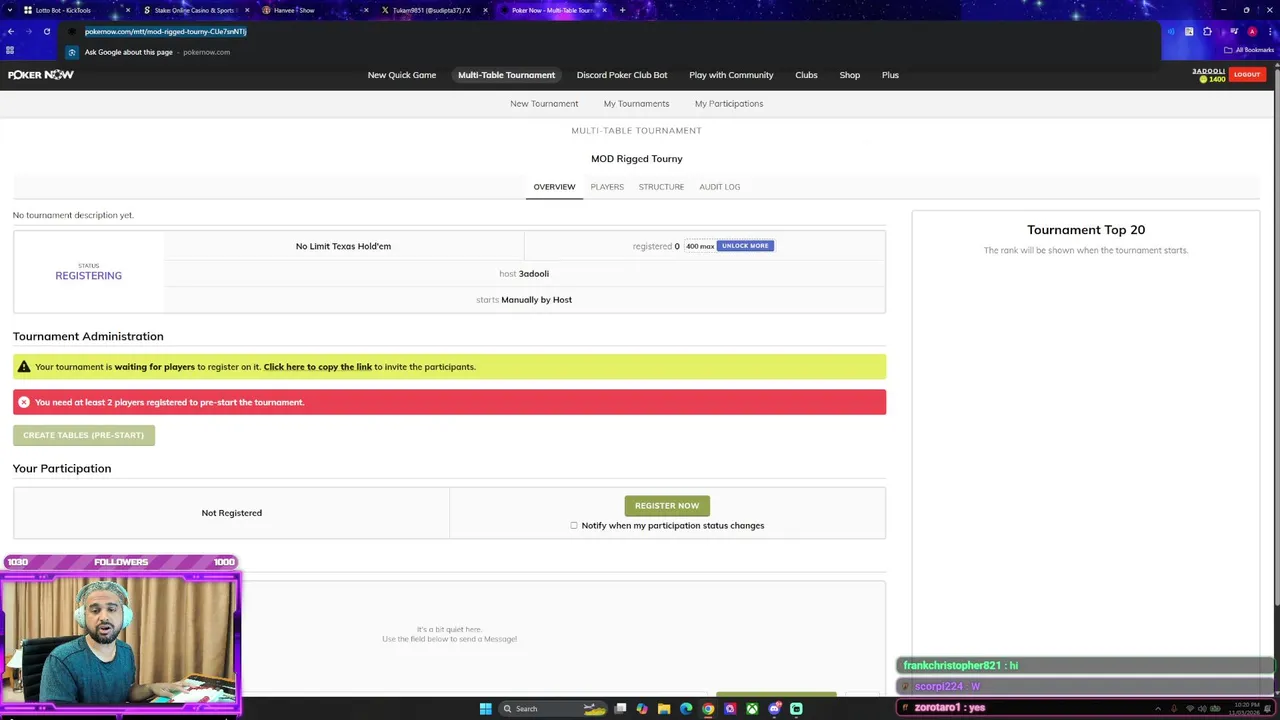Click the REGISTER NOW button
The width and height of the screenshot is (1280, 720).
click(x=667, y=506)
